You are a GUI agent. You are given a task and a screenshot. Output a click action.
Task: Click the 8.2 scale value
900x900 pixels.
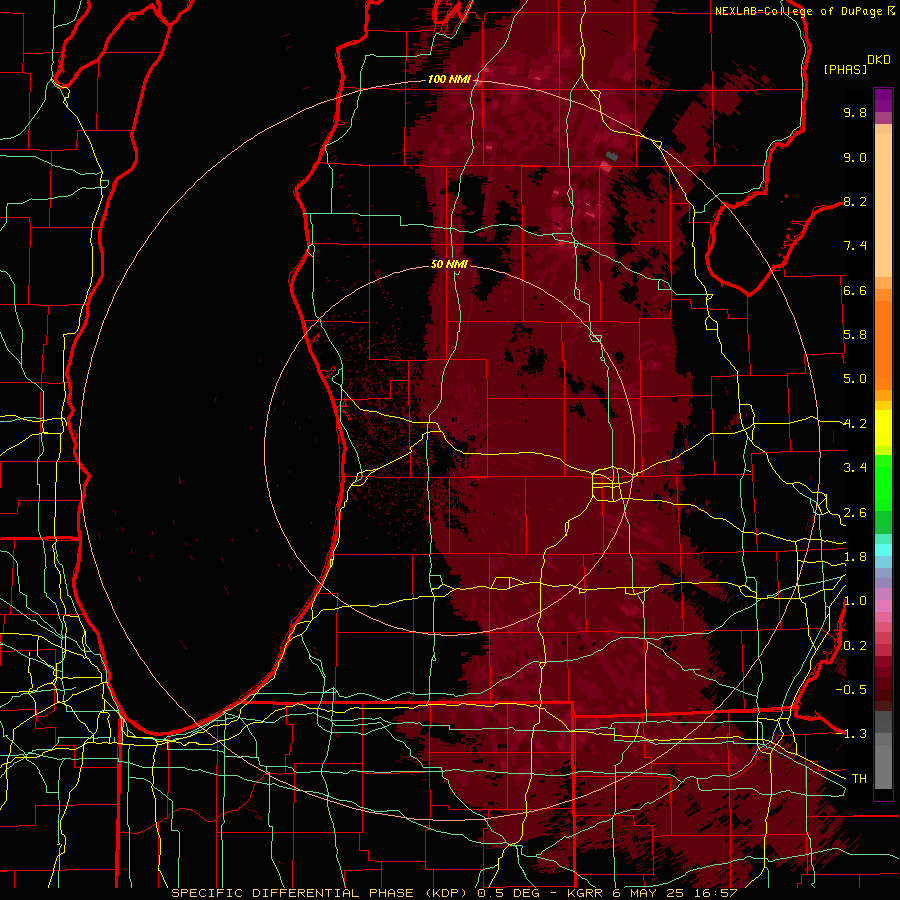(855, 201)
